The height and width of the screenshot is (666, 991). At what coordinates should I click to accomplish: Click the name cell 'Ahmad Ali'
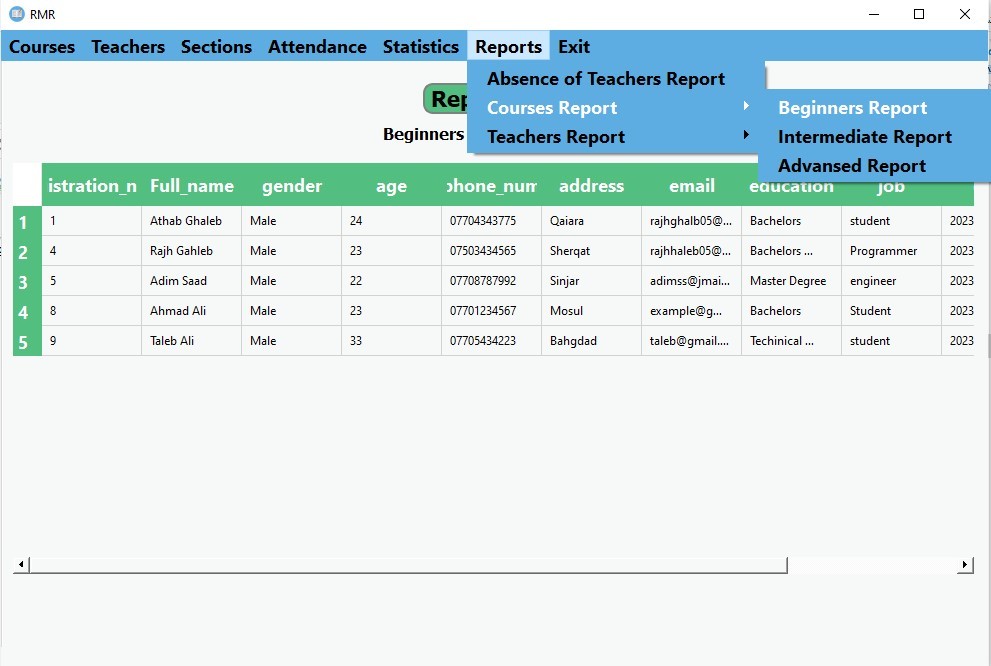click(192, 311)
